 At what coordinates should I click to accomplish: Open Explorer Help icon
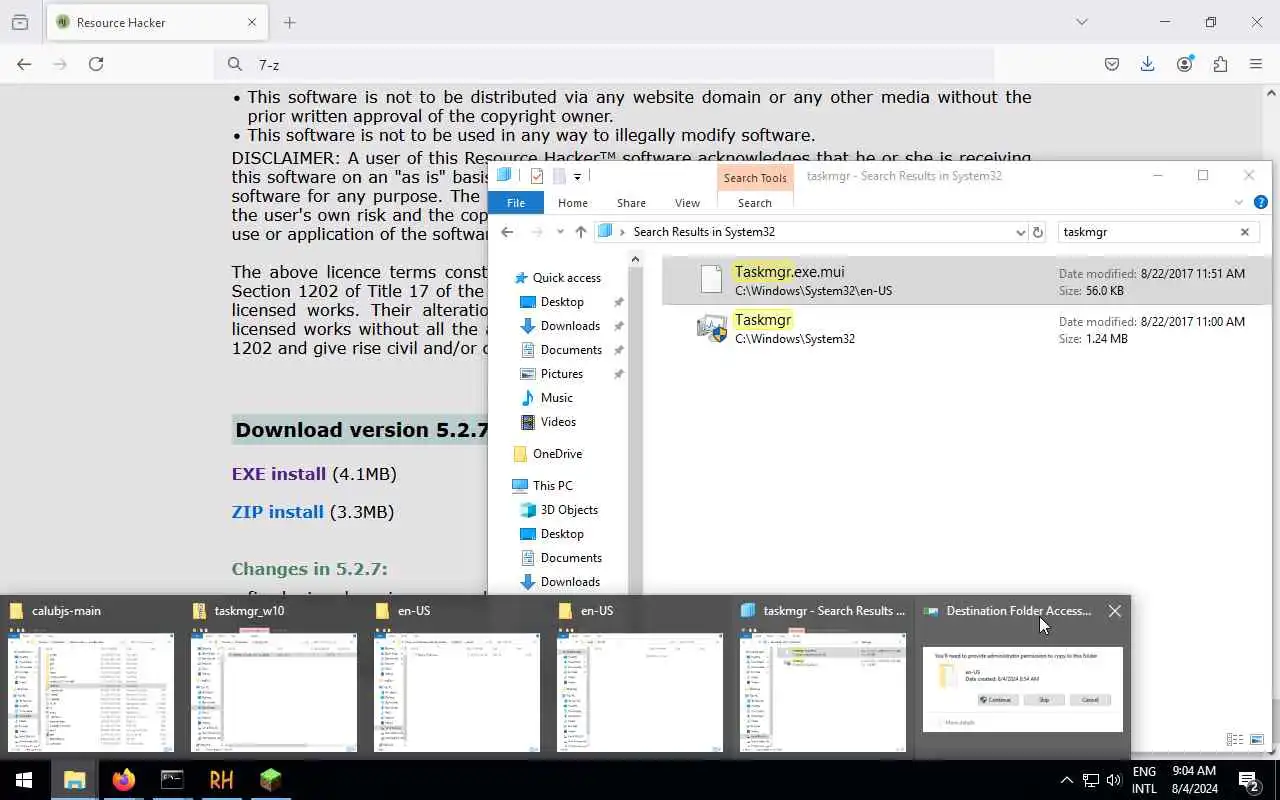coord(1260,203)
